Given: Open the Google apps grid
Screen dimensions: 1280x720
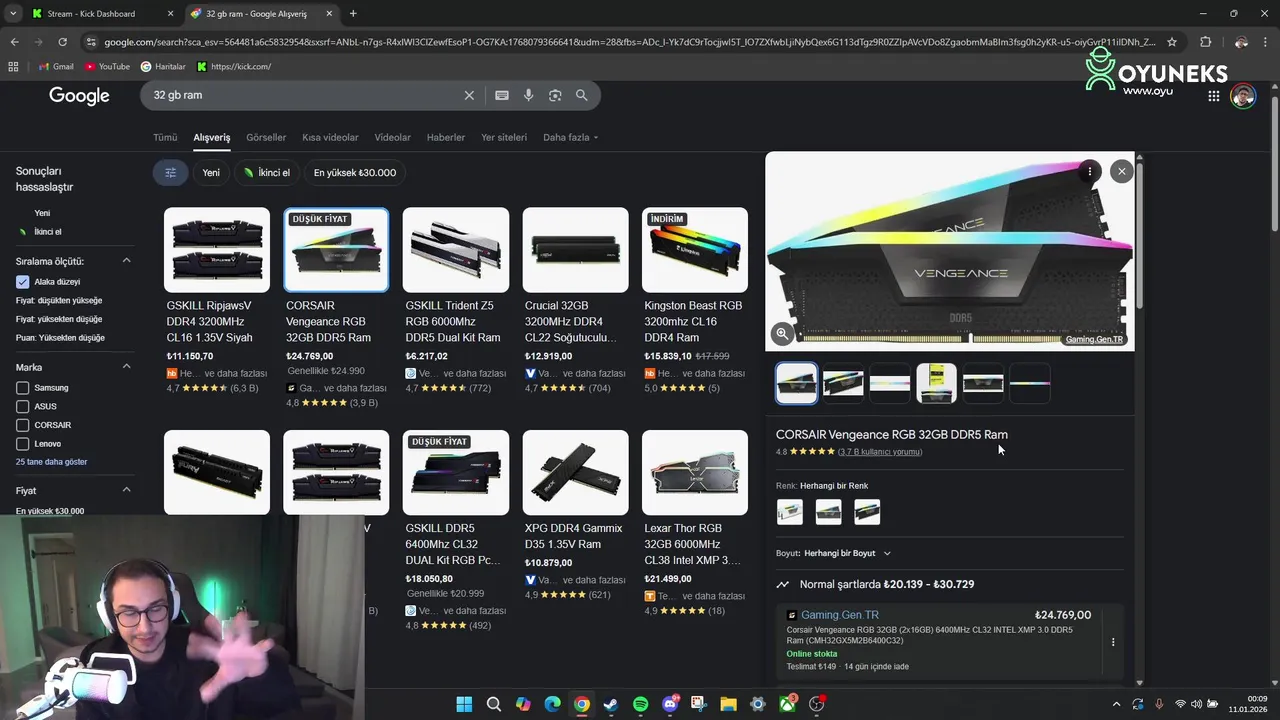Looking at the screenshot, I should pos(1213,96).
